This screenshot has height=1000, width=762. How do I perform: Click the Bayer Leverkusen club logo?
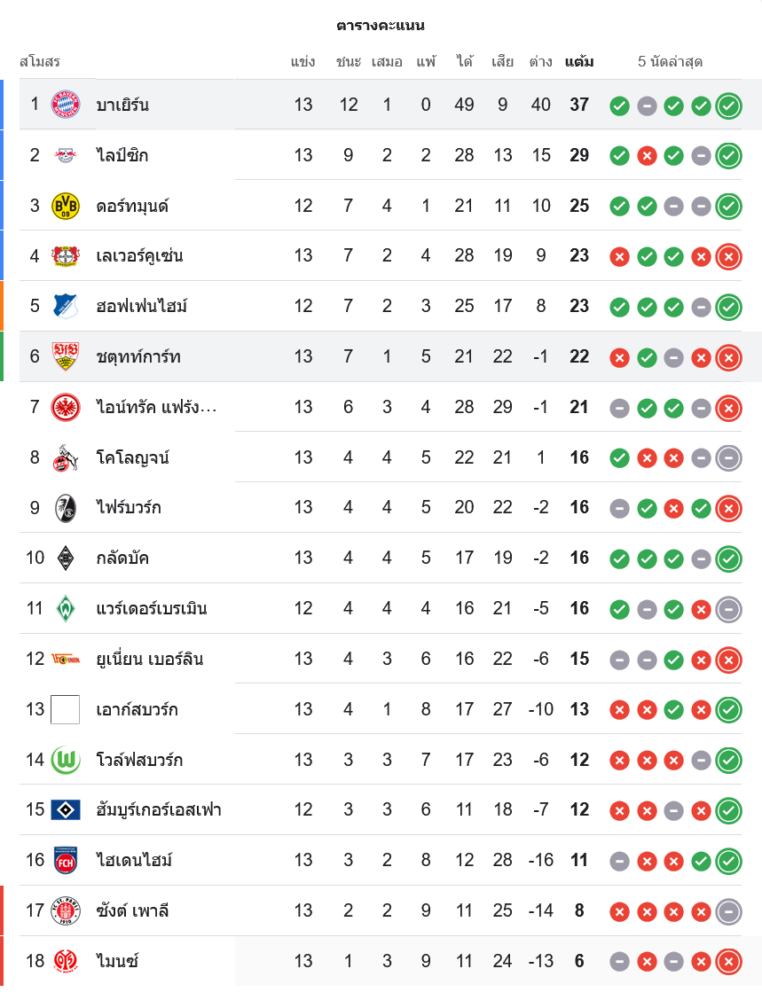click(x=66, y=256)
